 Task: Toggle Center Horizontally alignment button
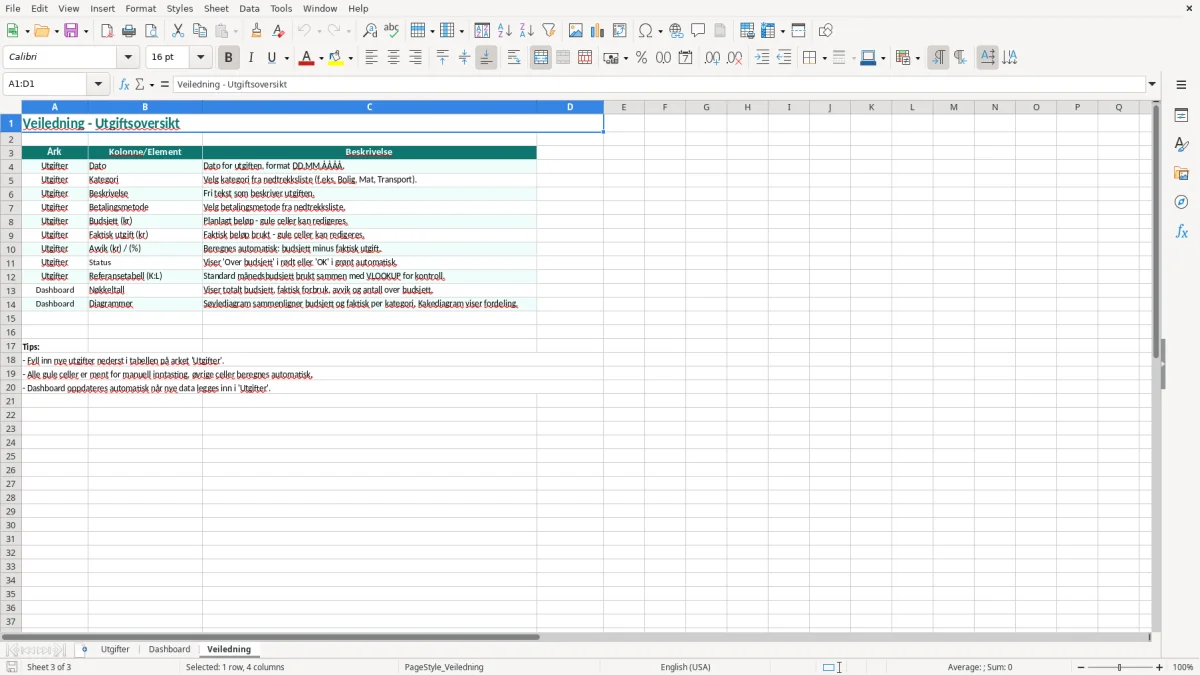pyautogui.click(x=393, y=57)
